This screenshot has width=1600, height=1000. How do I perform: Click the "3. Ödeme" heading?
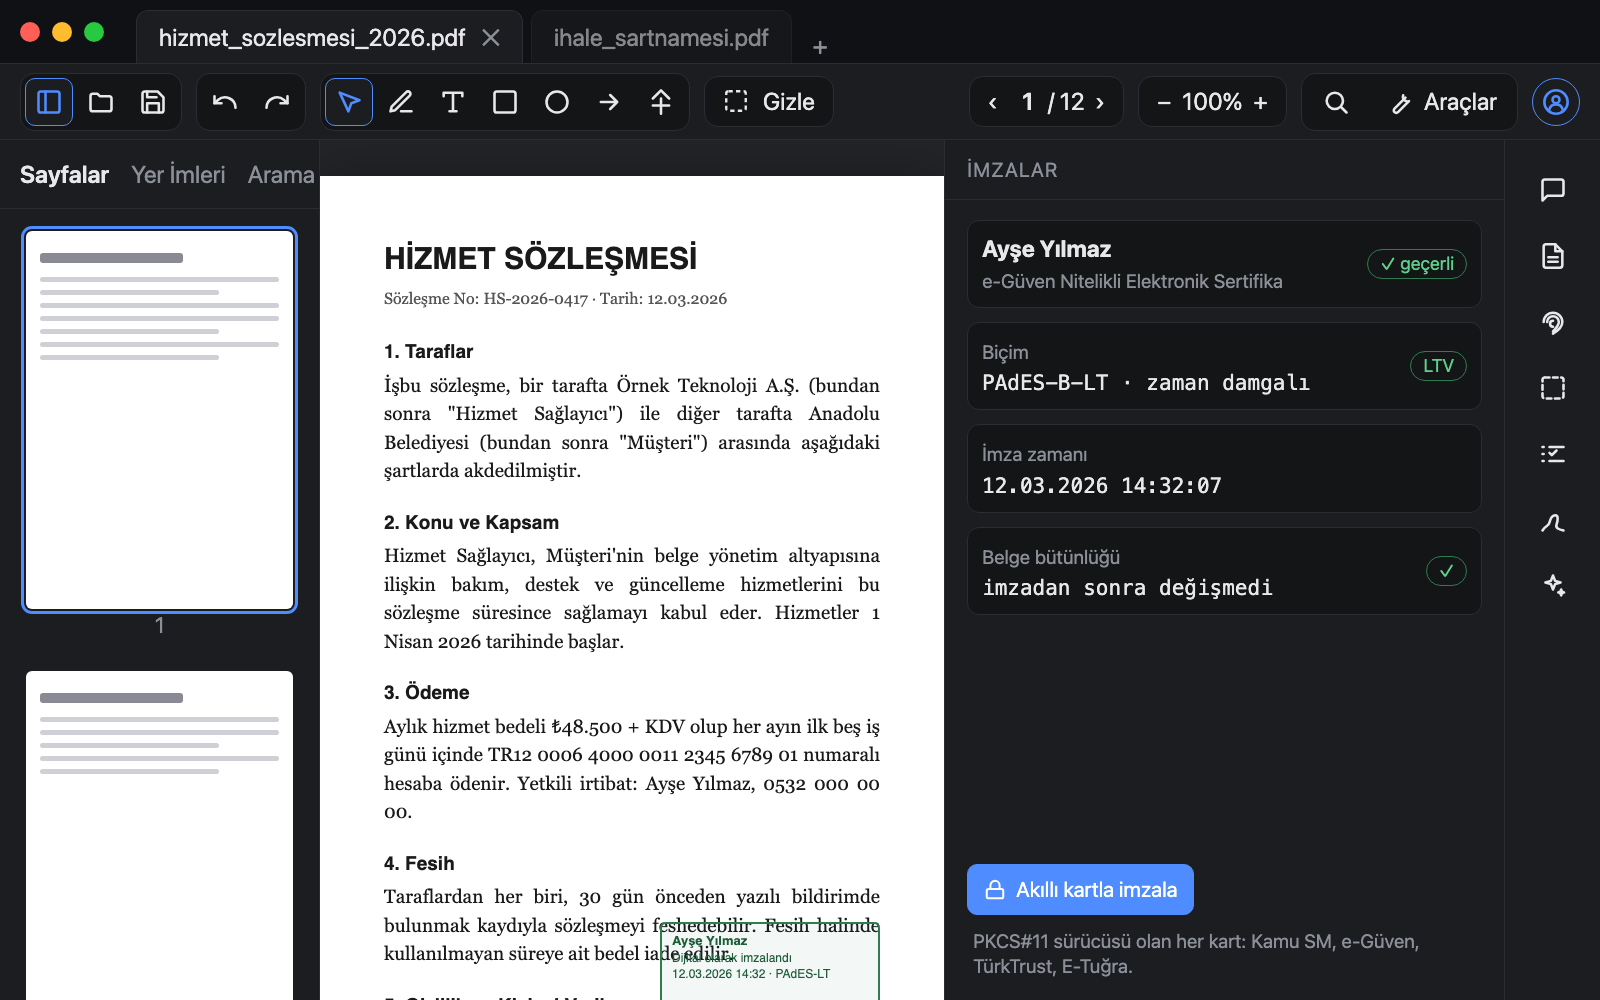(427, 693)
